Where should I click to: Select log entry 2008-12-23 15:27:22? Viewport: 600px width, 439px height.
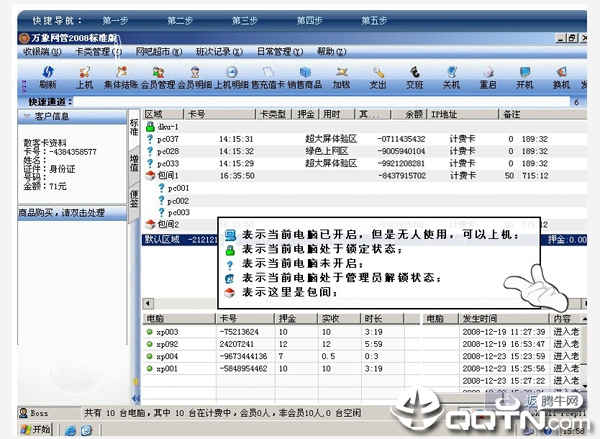point(504,381)
